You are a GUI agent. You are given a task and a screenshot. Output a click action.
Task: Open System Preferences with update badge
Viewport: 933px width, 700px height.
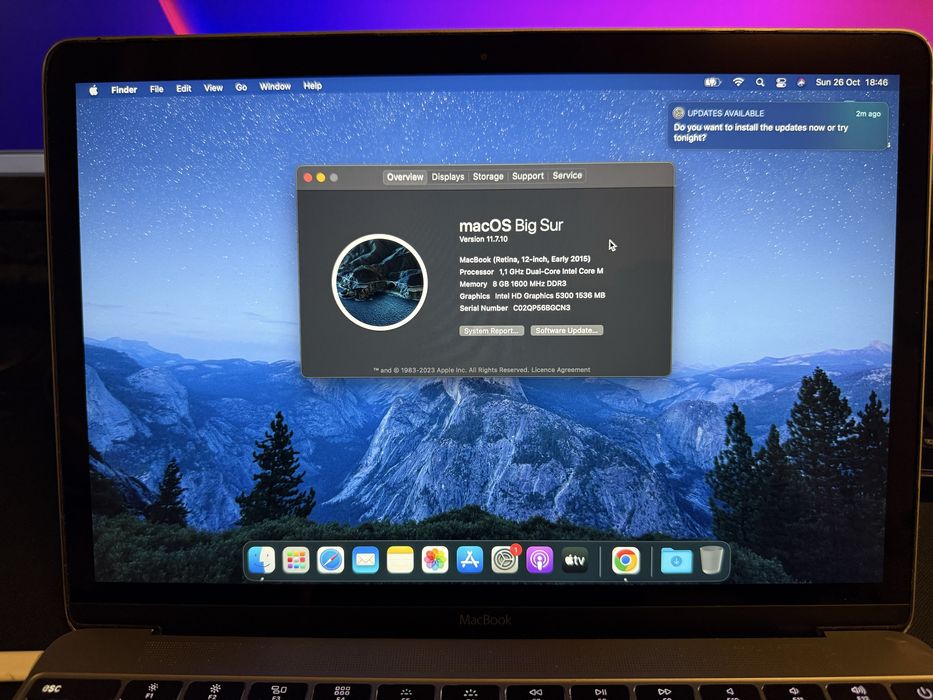505,560
